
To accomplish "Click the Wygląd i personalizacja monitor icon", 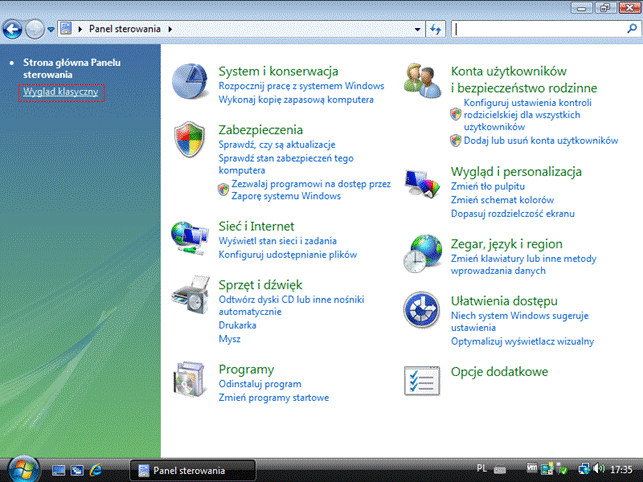I will 422,184.
